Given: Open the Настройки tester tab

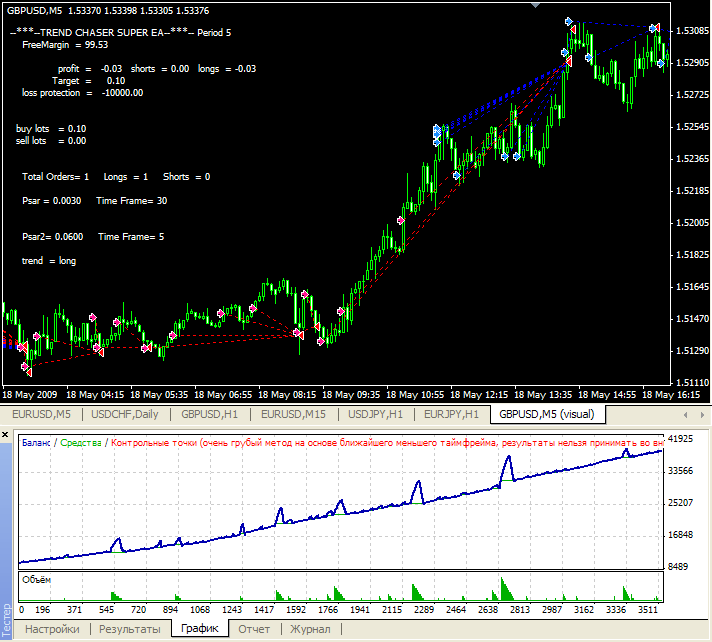Looking at the screenshot, I should (x=52, y=629).
